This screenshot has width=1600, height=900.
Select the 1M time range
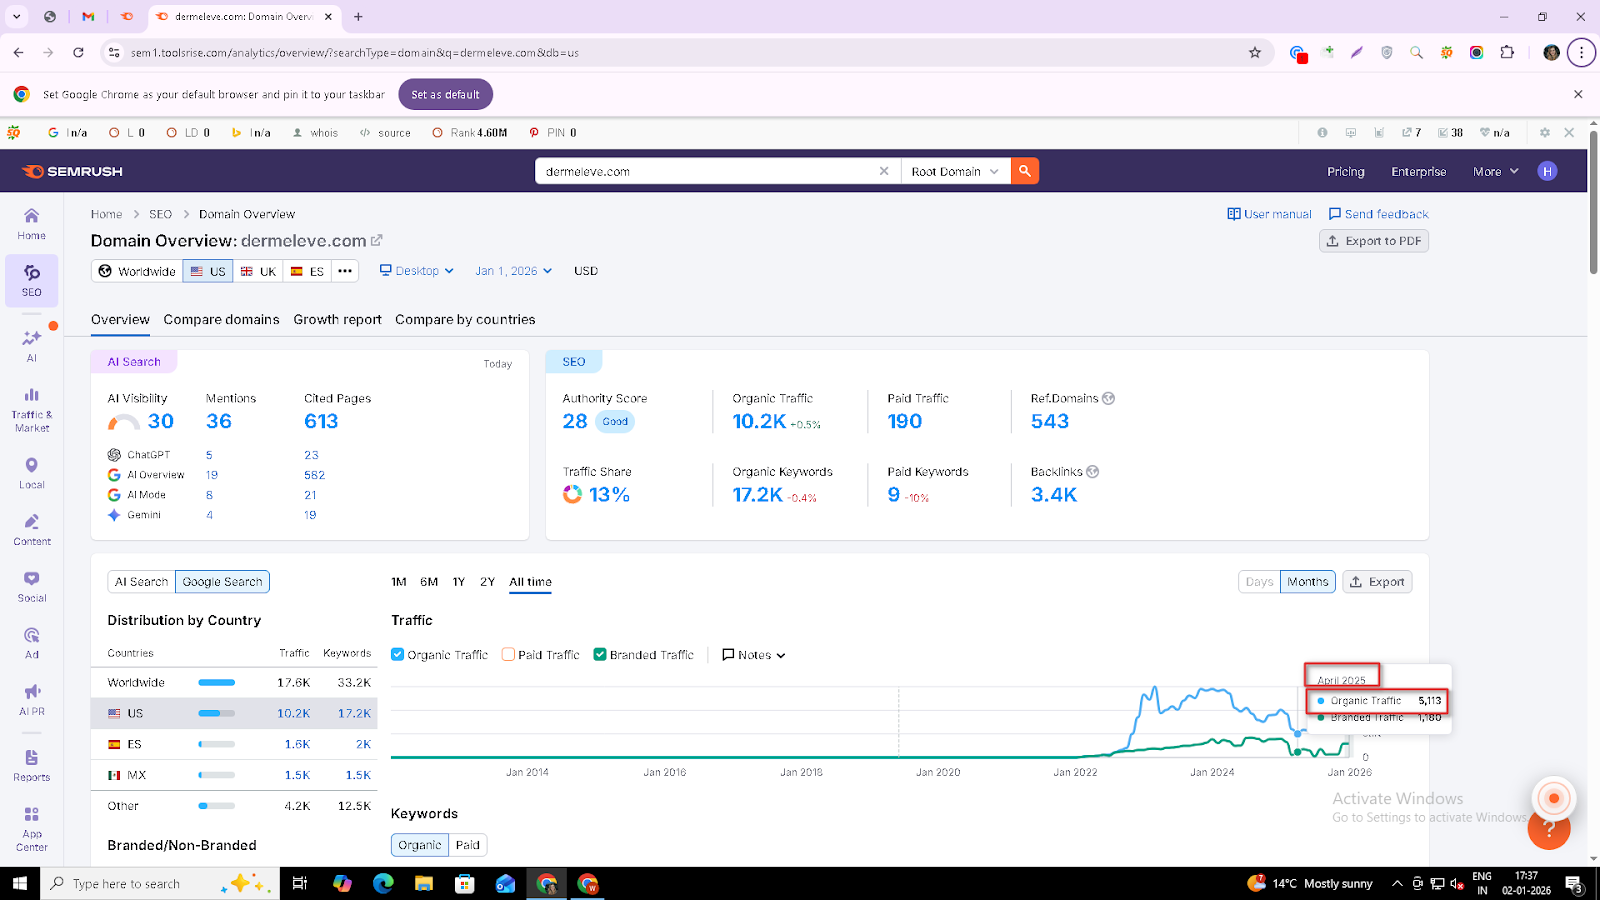399,582
